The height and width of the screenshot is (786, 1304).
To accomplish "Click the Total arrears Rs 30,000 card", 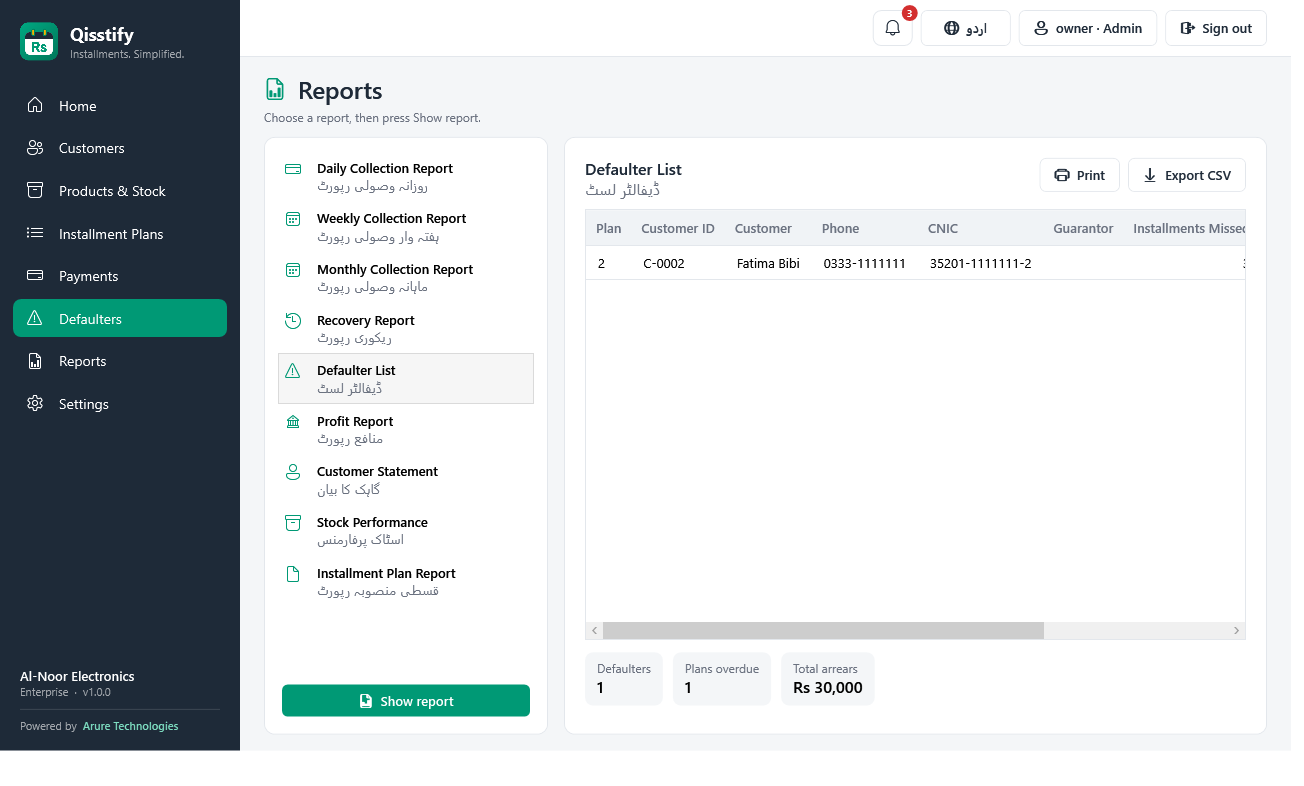I will tap(828, 679).
